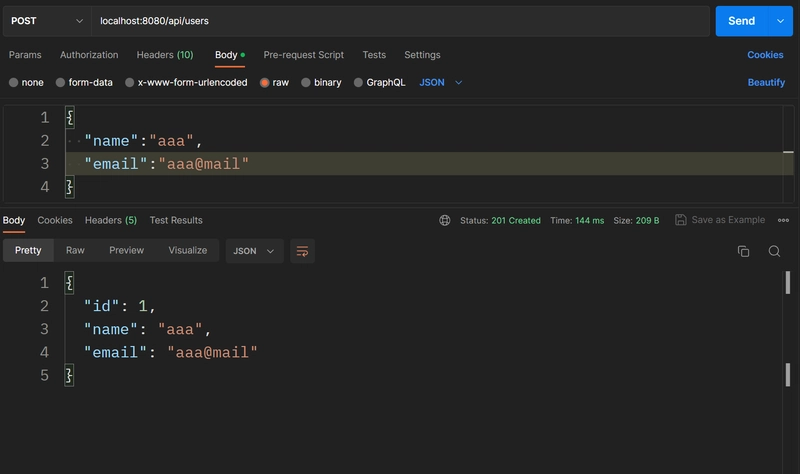Collapse the request body opening brace
Image resolution: width=800 pixels, height=474 pixels.
pyautogui.click(x=70, y=118)
